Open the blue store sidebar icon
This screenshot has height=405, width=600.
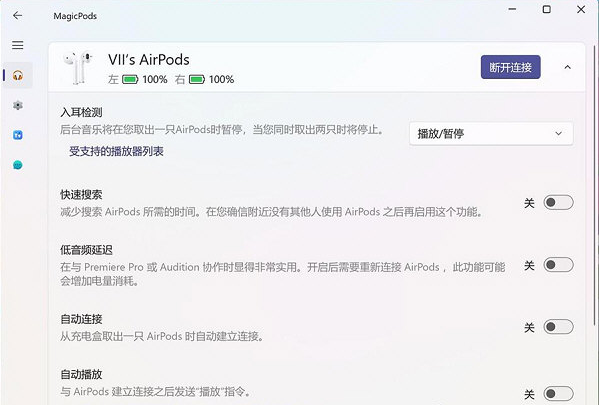click(18, 135)
